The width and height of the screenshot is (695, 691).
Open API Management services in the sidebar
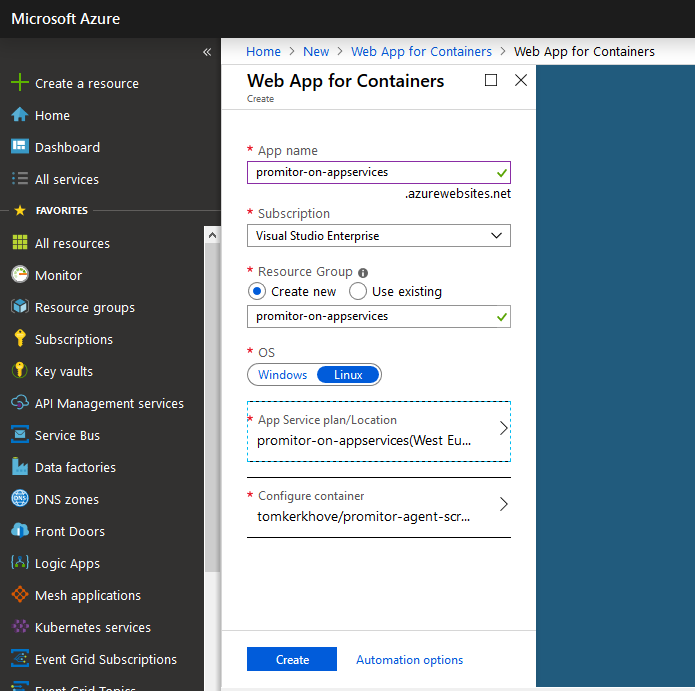(109, 404)
